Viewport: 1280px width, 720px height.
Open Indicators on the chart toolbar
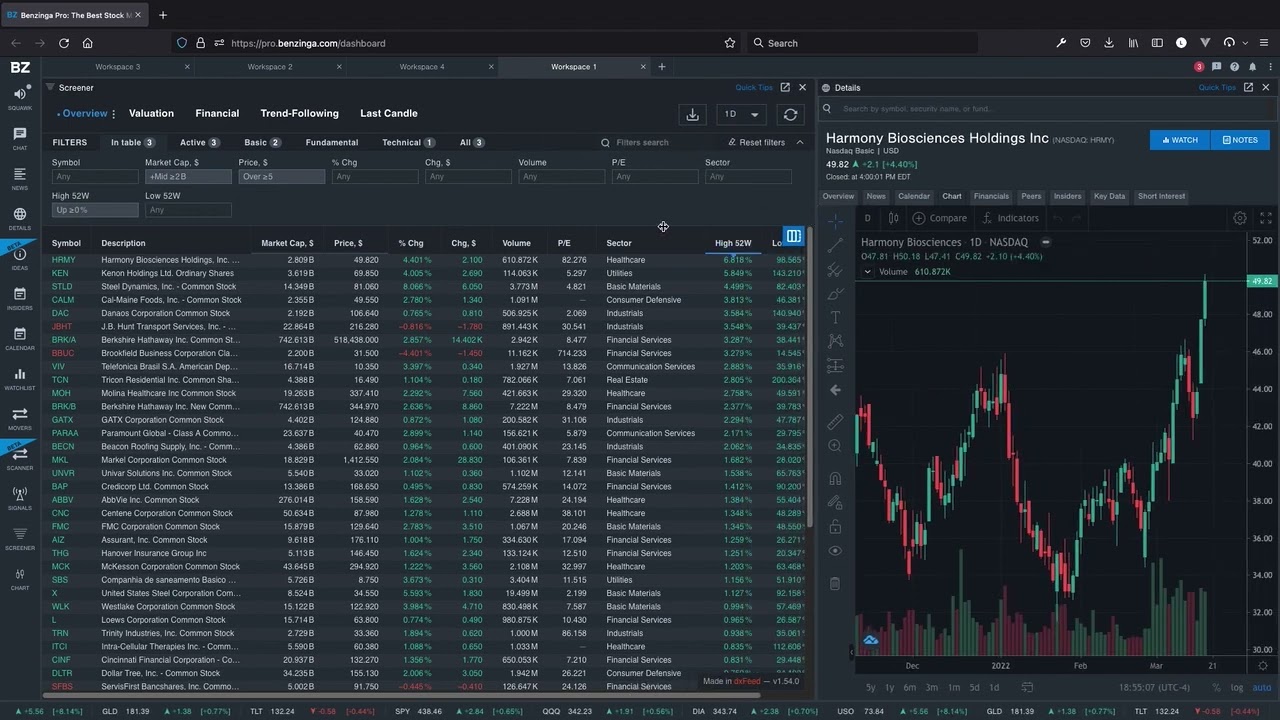pos(1010,218)
